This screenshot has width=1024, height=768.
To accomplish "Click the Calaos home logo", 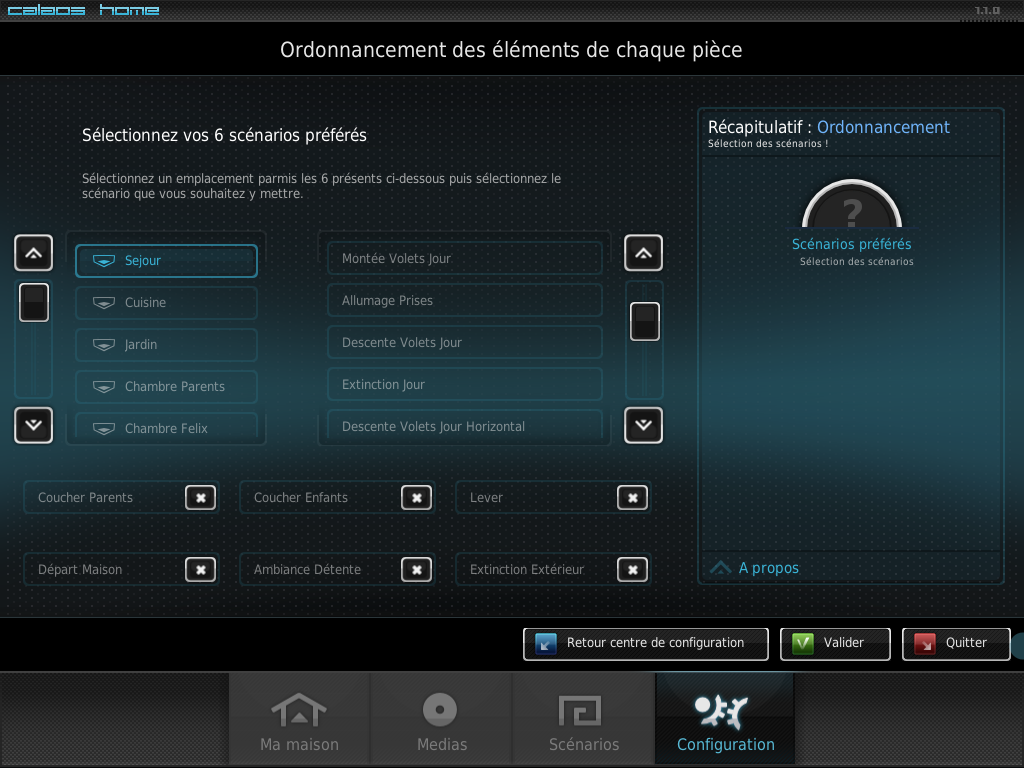I will [x=84, y=10].
